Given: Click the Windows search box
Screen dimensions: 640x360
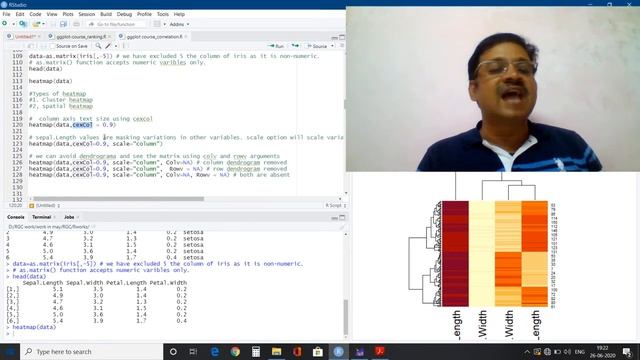Looking at the screenshot, I should tap(91, 351).
